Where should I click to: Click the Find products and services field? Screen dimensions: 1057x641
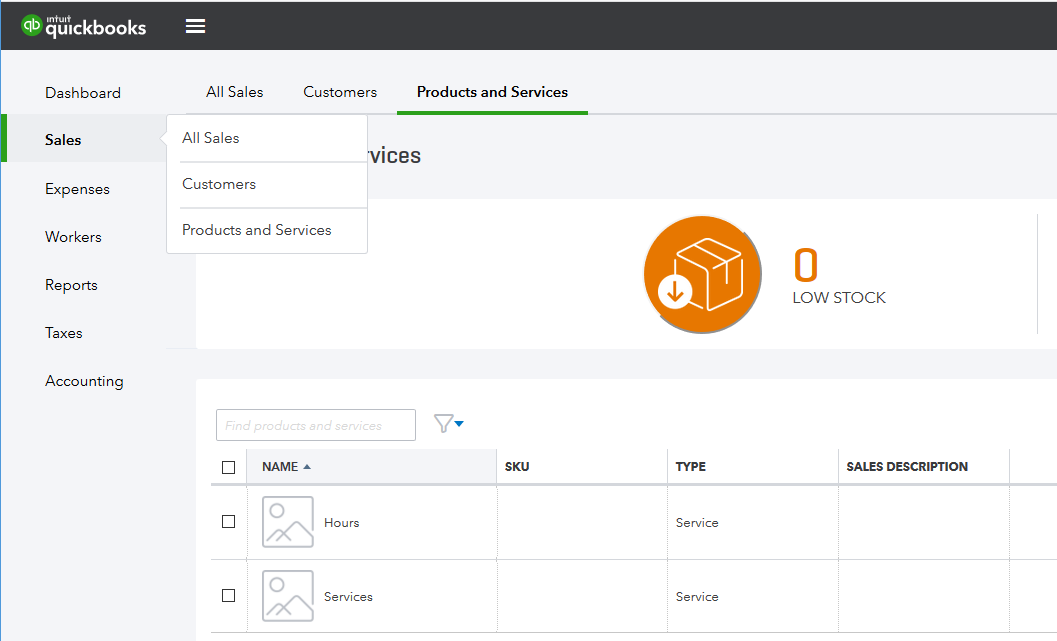pos(316,425)
